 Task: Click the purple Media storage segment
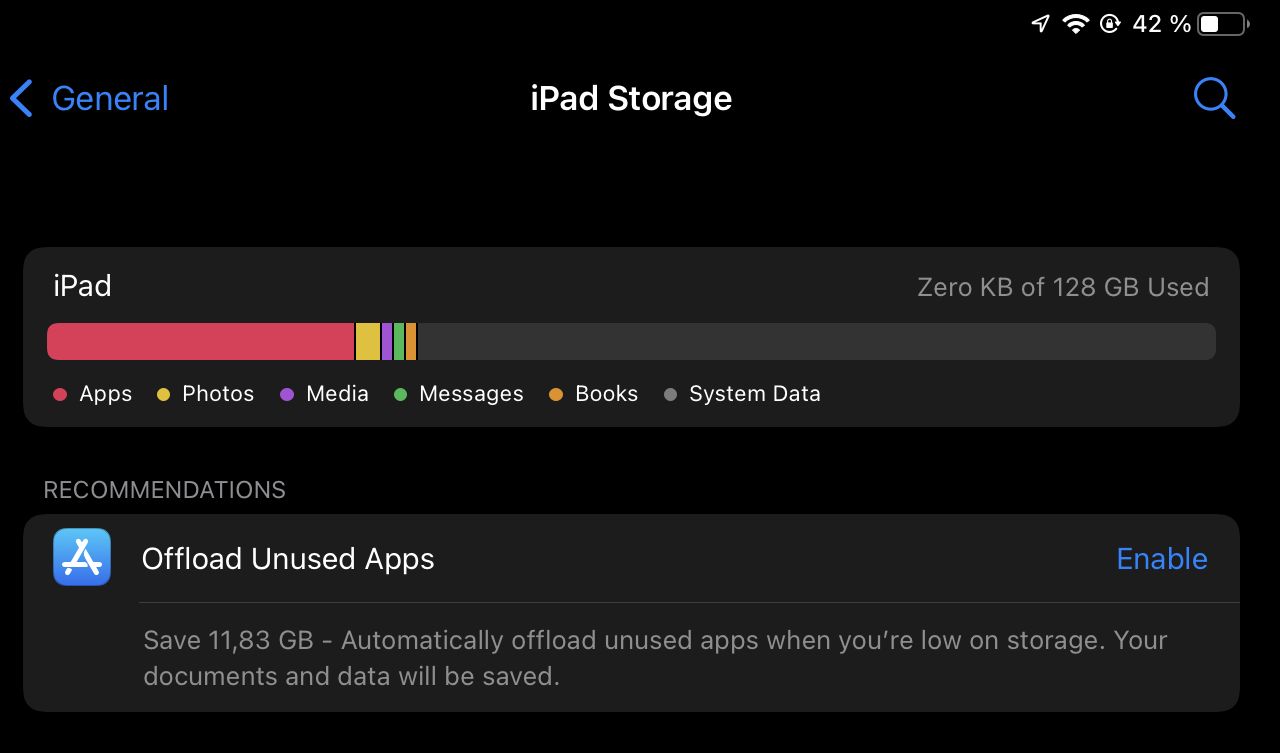(387, 341)
